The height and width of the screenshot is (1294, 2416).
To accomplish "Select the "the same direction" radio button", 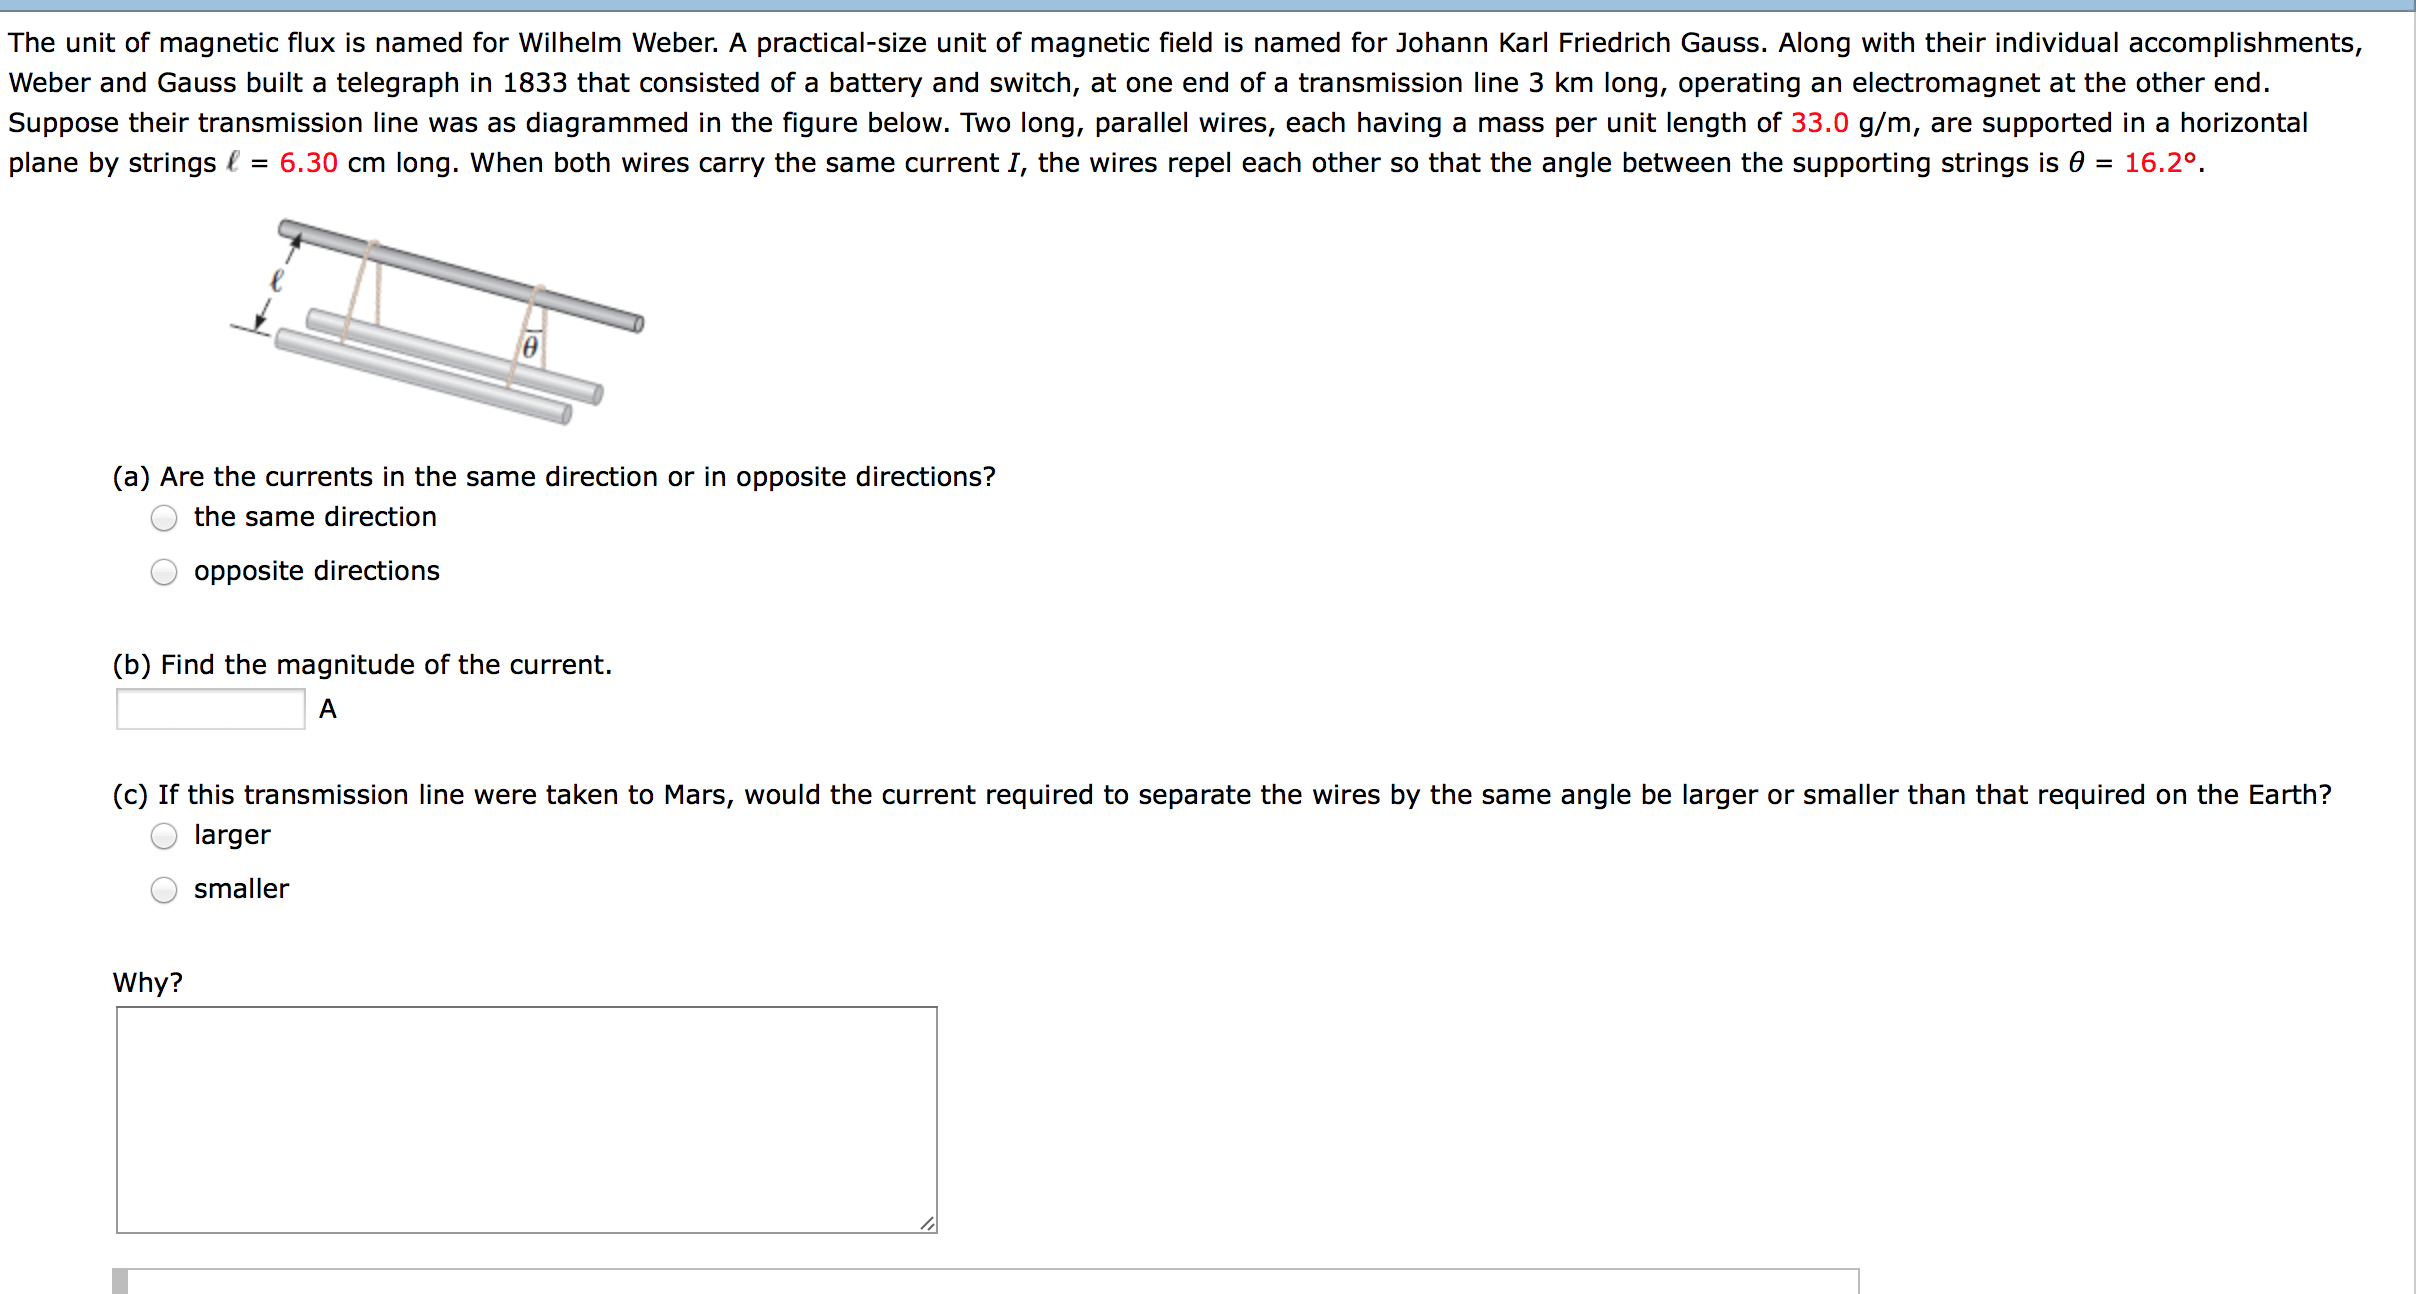I will coord(164,518).
